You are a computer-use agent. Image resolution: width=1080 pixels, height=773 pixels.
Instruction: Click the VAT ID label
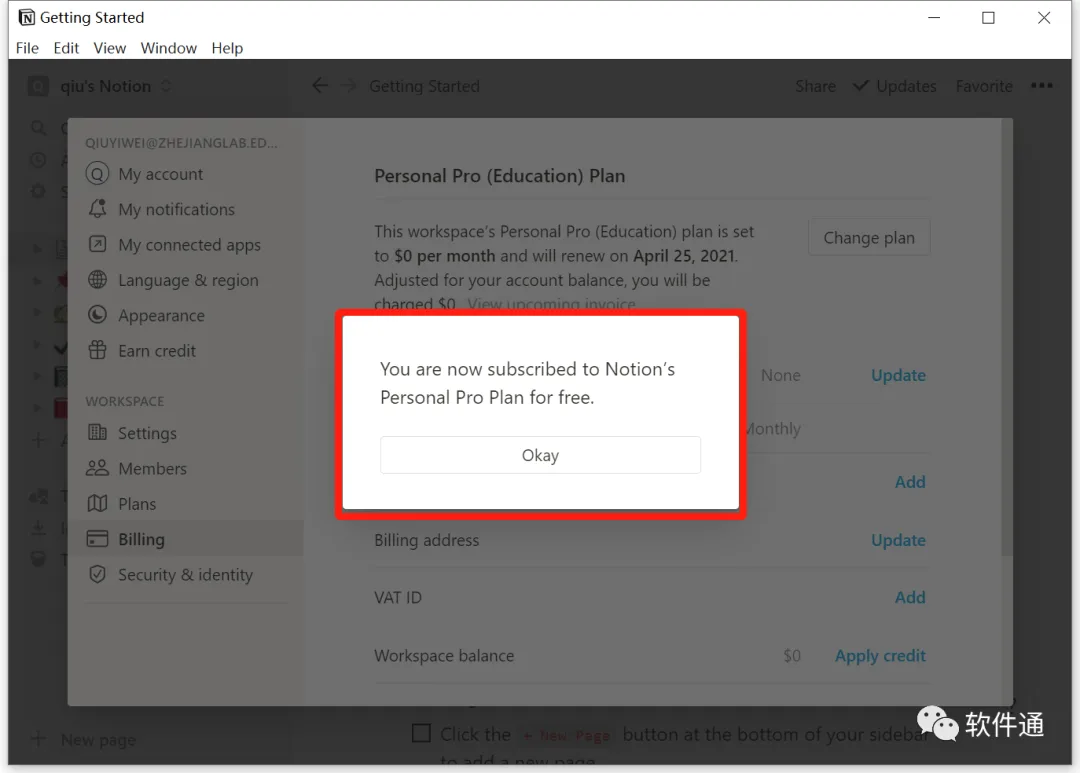coord(397,597)
